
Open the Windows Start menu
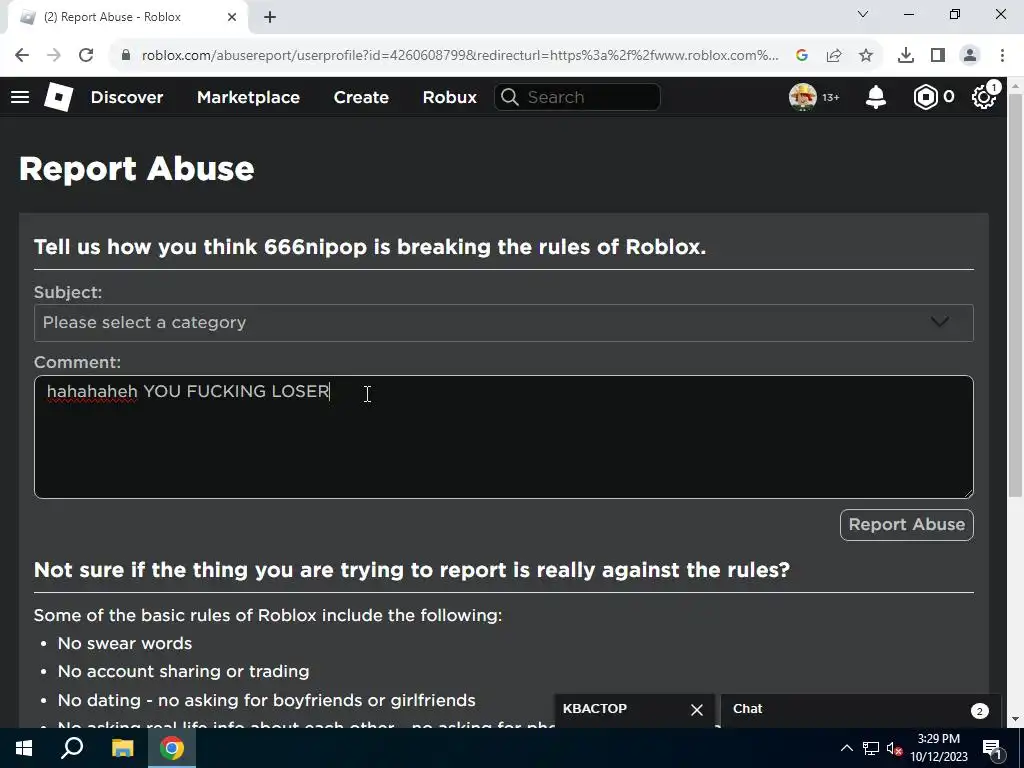coord(24,748)
